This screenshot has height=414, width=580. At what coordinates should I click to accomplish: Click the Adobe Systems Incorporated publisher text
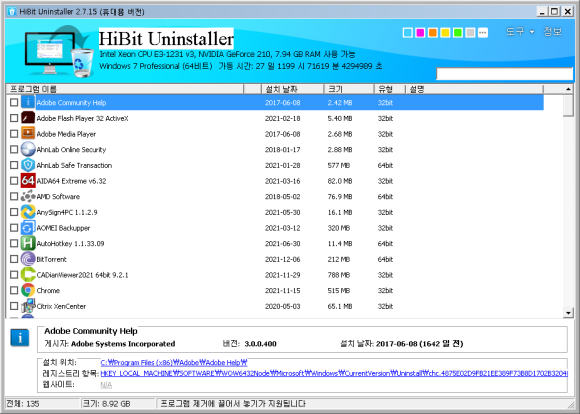coord(123,344)
